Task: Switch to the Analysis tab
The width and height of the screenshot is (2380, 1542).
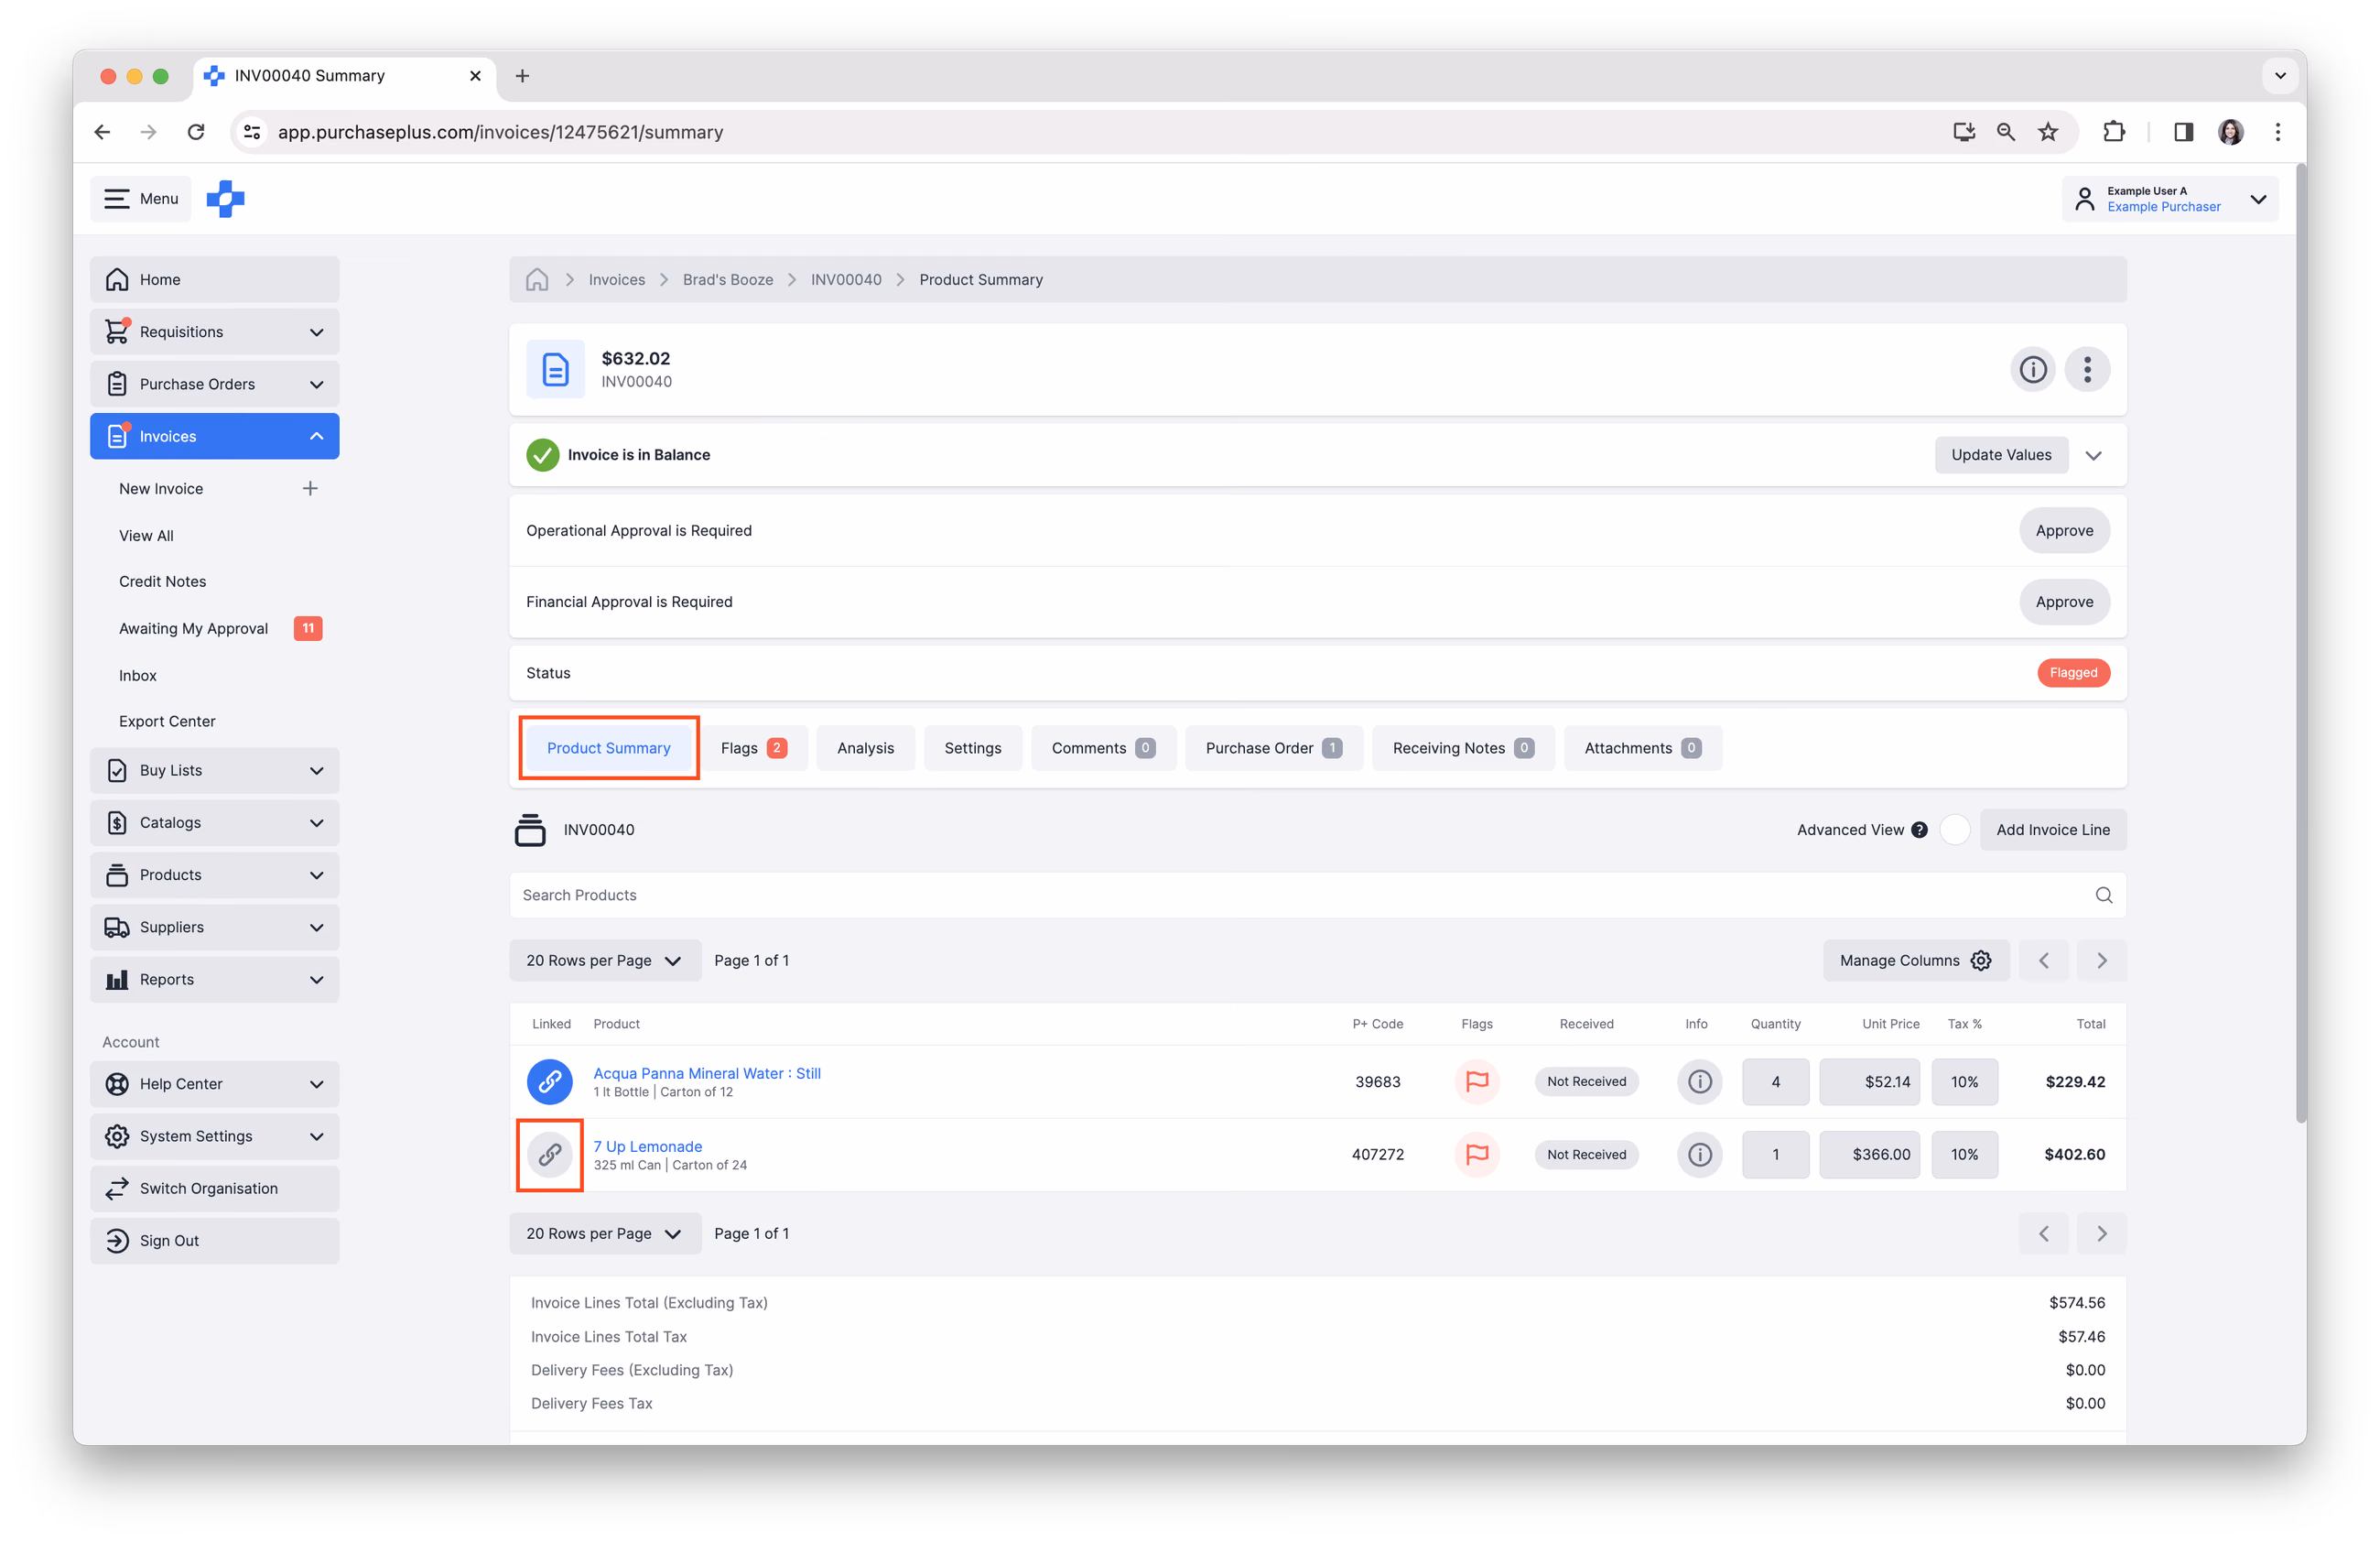Action: click(x=865, y=748)
